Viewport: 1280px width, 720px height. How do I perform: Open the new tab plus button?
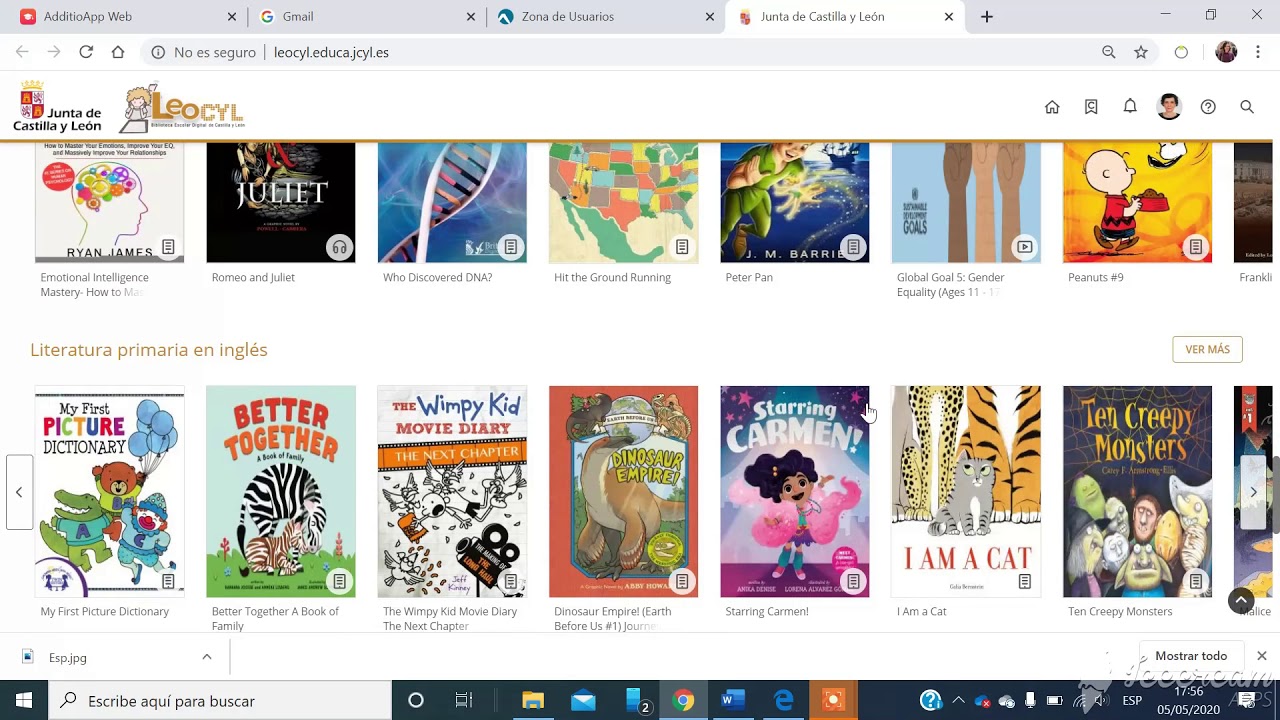(x=987, y=17)
